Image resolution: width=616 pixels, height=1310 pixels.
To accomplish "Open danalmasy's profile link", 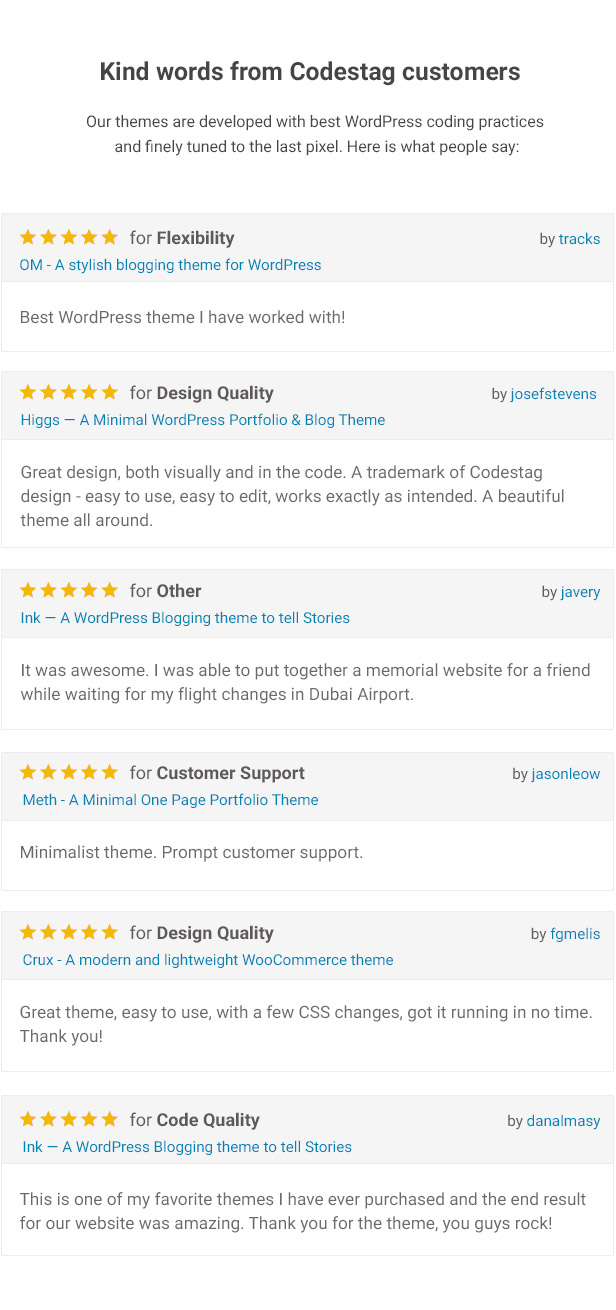I will point(564,1121).
